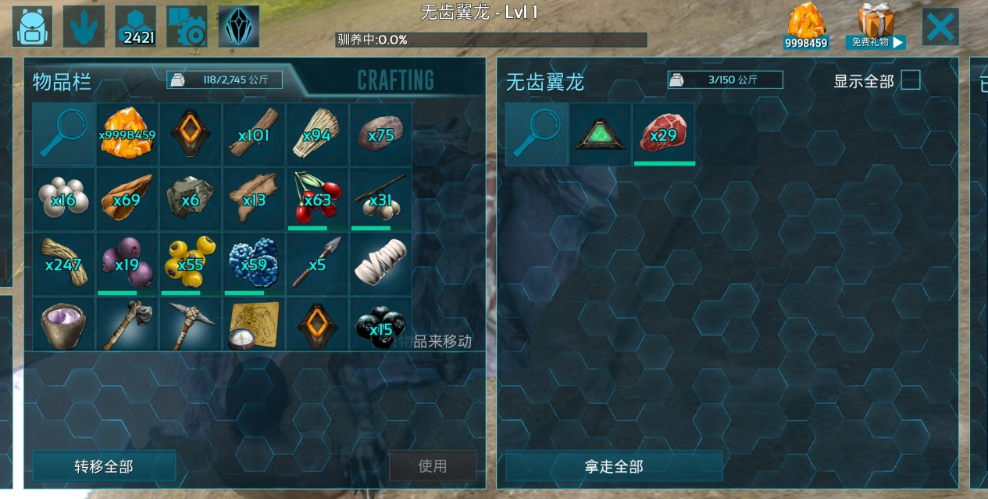Image resolution: width=988 pixels, height=499 pixels.
Task: Open the dark crystal icon in top bar
Action: pyautogui.click(x=239, y=26)
